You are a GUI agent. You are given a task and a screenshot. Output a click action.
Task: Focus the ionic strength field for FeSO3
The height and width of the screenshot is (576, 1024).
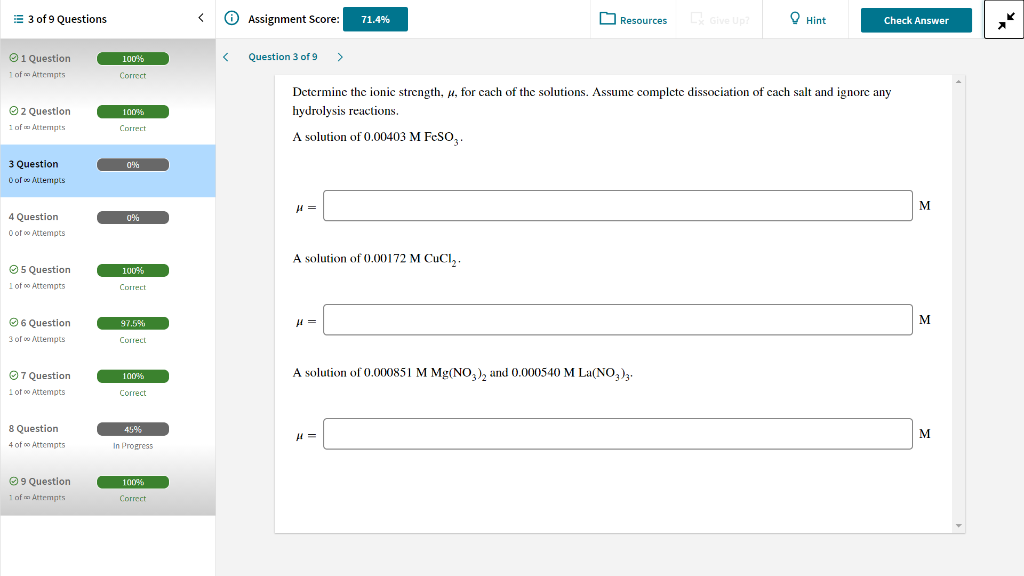(x=618, y=206)
